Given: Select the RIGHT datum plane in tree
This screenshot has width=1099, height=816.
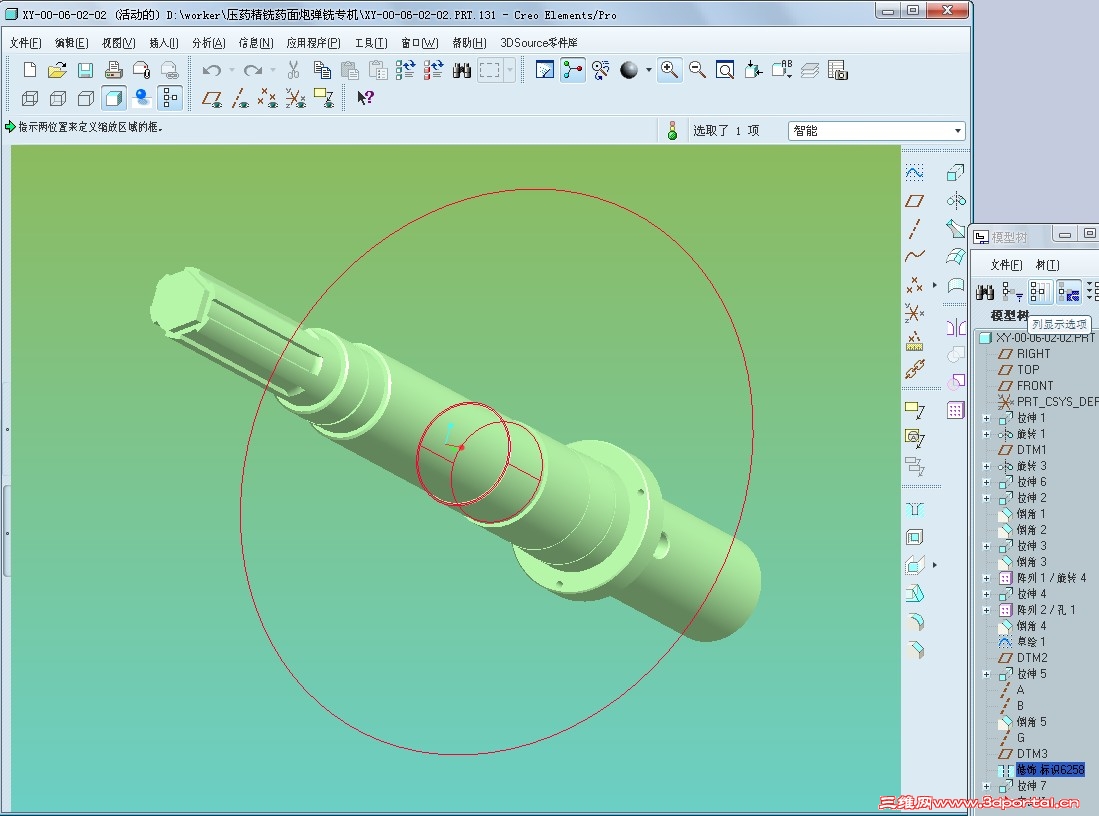Looking at the screenshot, I should (1033, 354).
